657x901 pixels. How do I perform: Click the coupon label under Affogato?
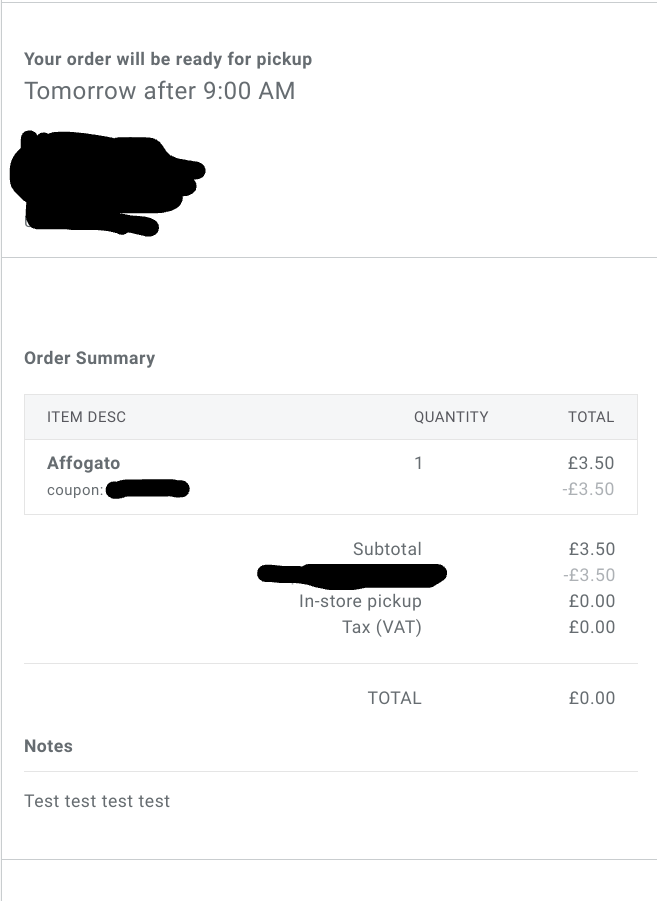(x=74, y=490)
